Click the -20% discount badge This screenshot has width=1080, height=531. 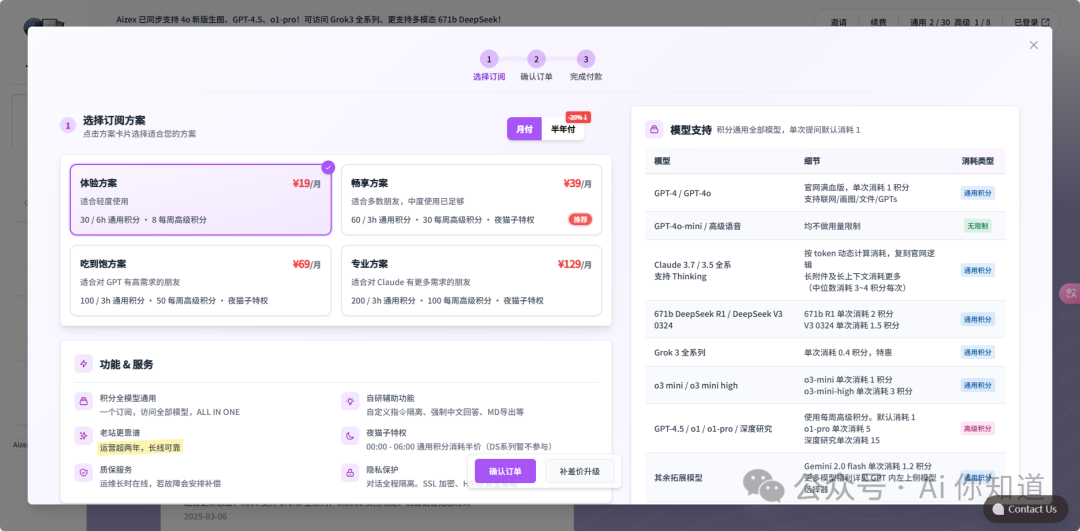577,117
